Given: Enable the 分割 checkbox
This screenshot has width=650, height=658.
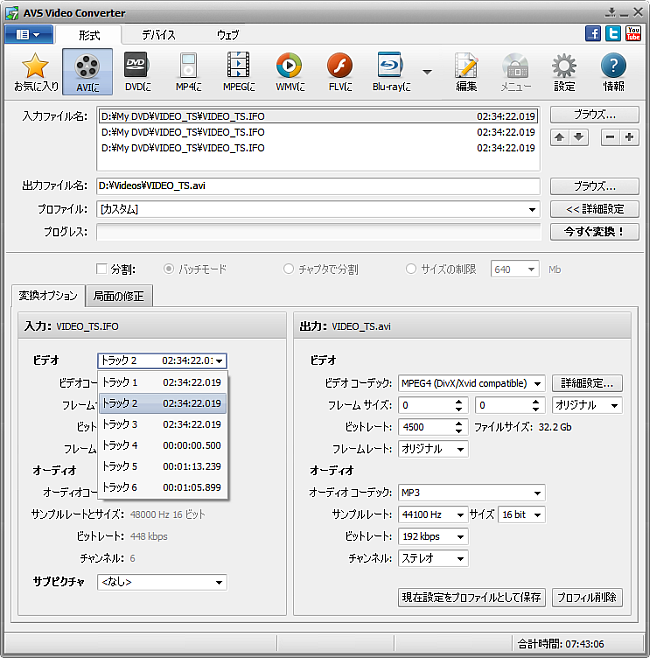Looking at the screenshot, I should [102, 269].
